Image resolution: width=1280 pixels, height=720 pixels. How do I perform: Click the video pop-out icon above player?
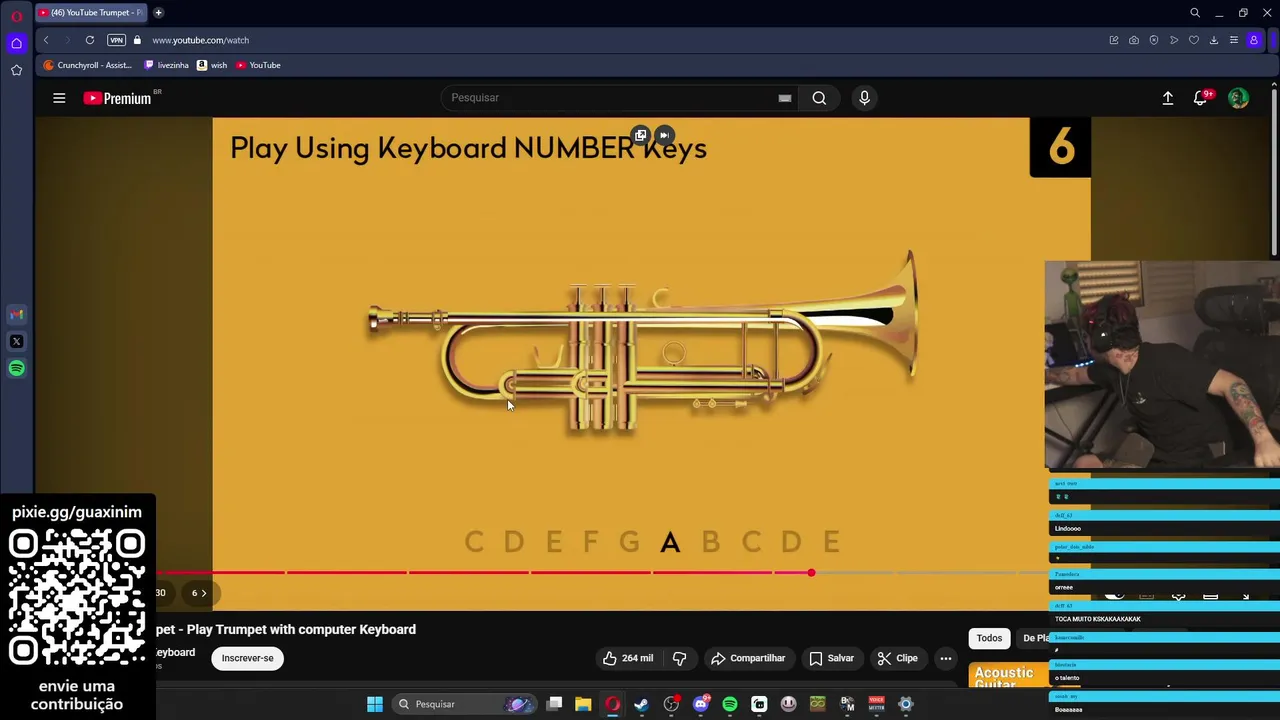coord(641,135)
